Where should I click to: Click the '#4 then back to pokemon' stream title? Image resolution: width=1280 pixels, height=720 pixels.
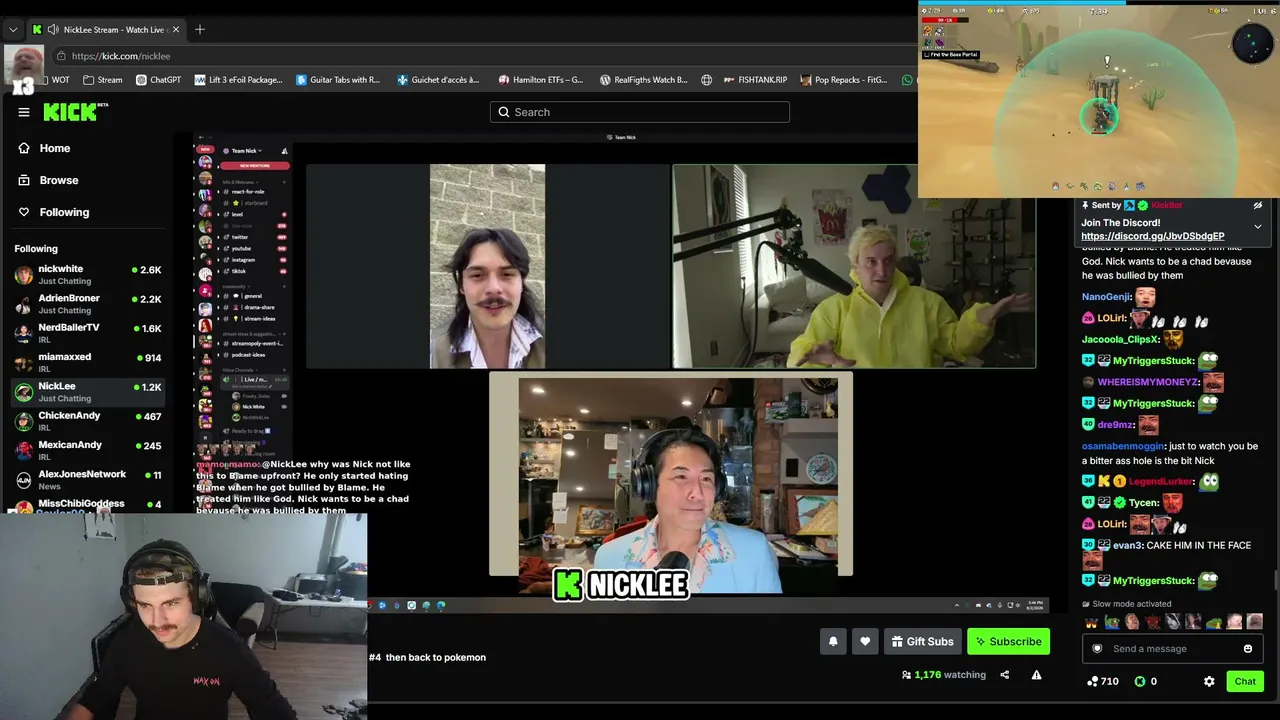click(427, 657)
